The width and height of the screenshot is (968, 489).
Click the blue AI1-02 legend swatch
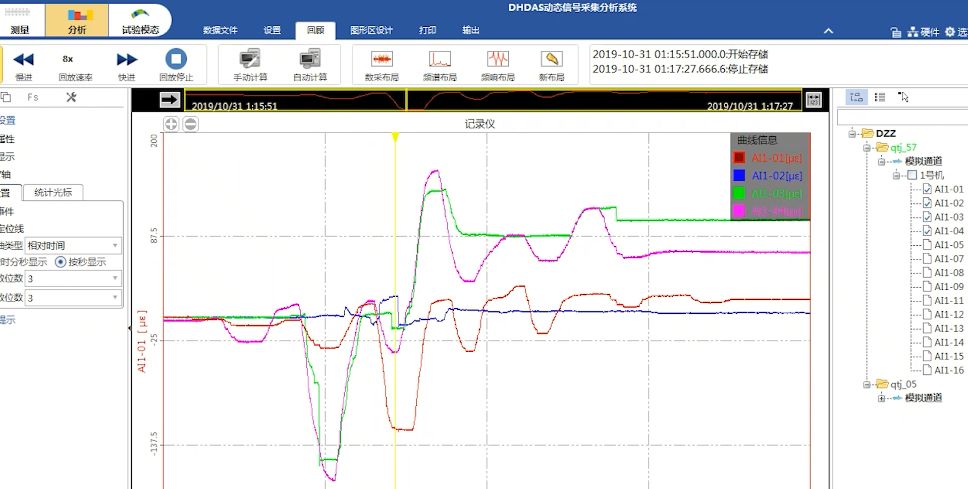coord(739,176)
